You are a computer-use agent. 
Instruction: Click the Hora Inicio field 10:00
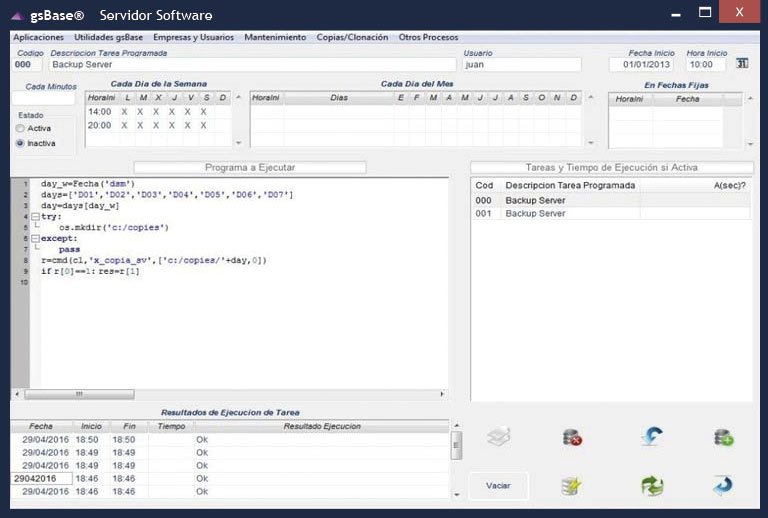click(x=705, y=65)
